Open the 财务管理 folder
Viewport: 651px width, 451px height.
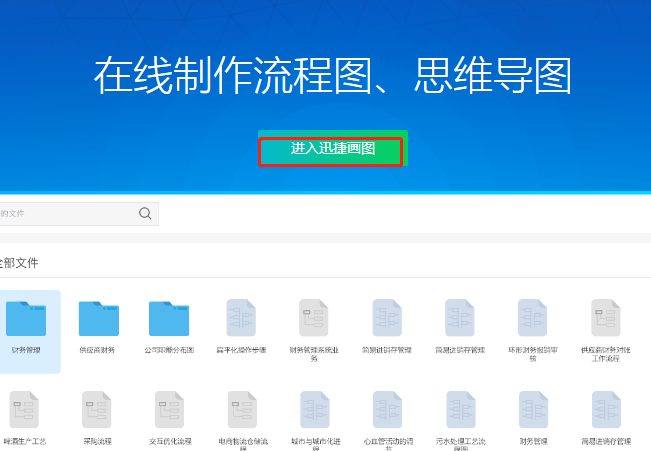[x=26, y=319]
